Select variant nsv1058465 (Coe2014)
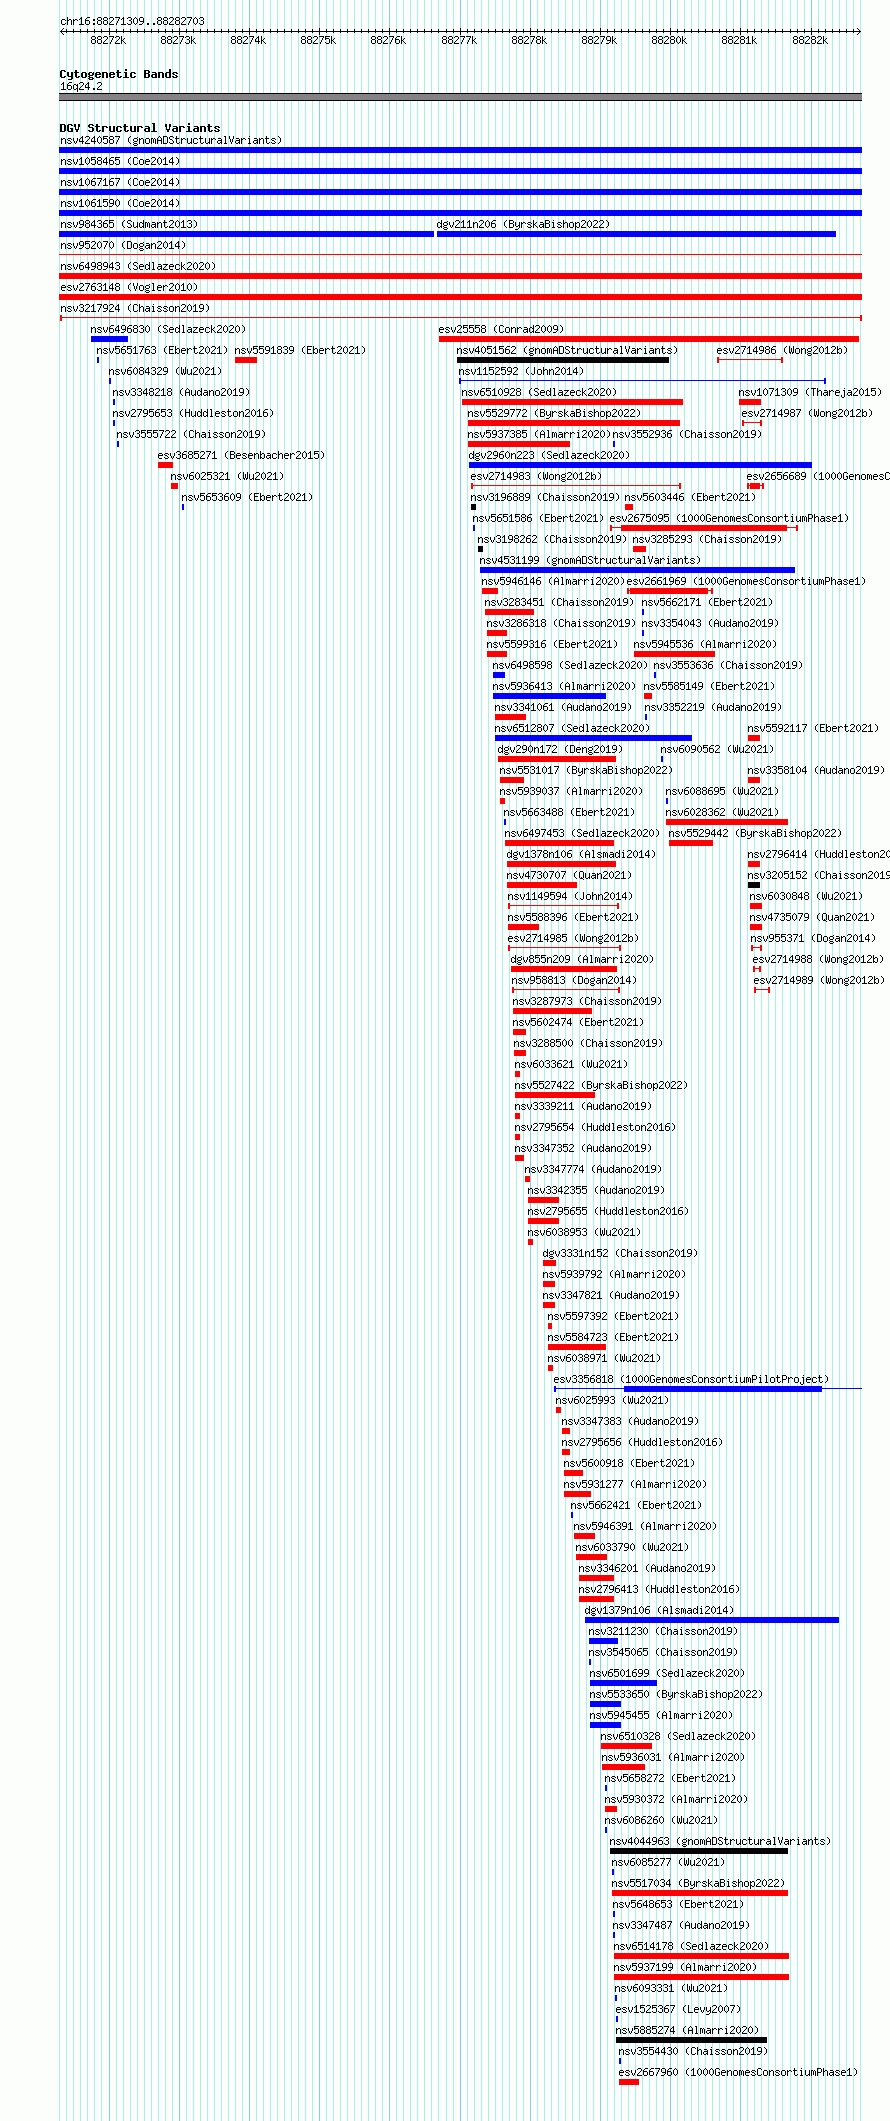This screenshot has width=890, height=2121. tap(120, 161)
